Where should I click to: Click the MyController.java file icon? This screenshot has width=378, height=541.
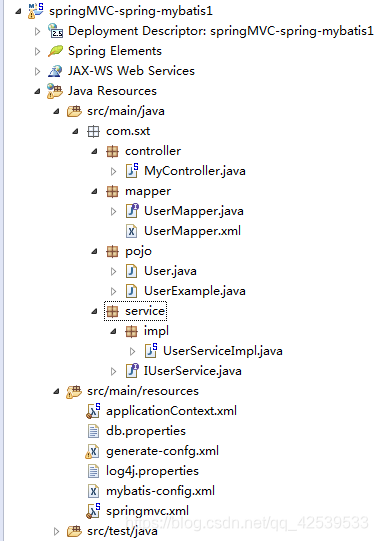(132, 171)
